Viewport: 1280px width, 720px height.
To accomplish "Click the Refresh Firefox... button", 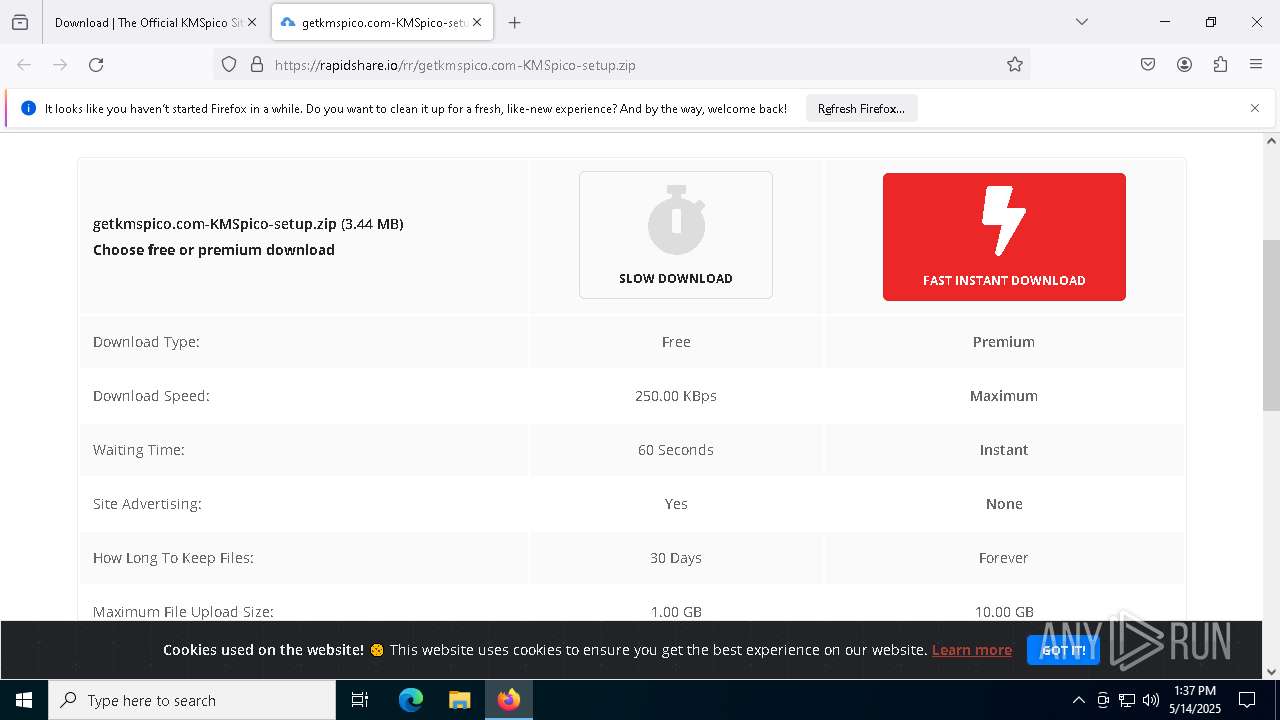I will pyautogui.click(x=861, y=108).
